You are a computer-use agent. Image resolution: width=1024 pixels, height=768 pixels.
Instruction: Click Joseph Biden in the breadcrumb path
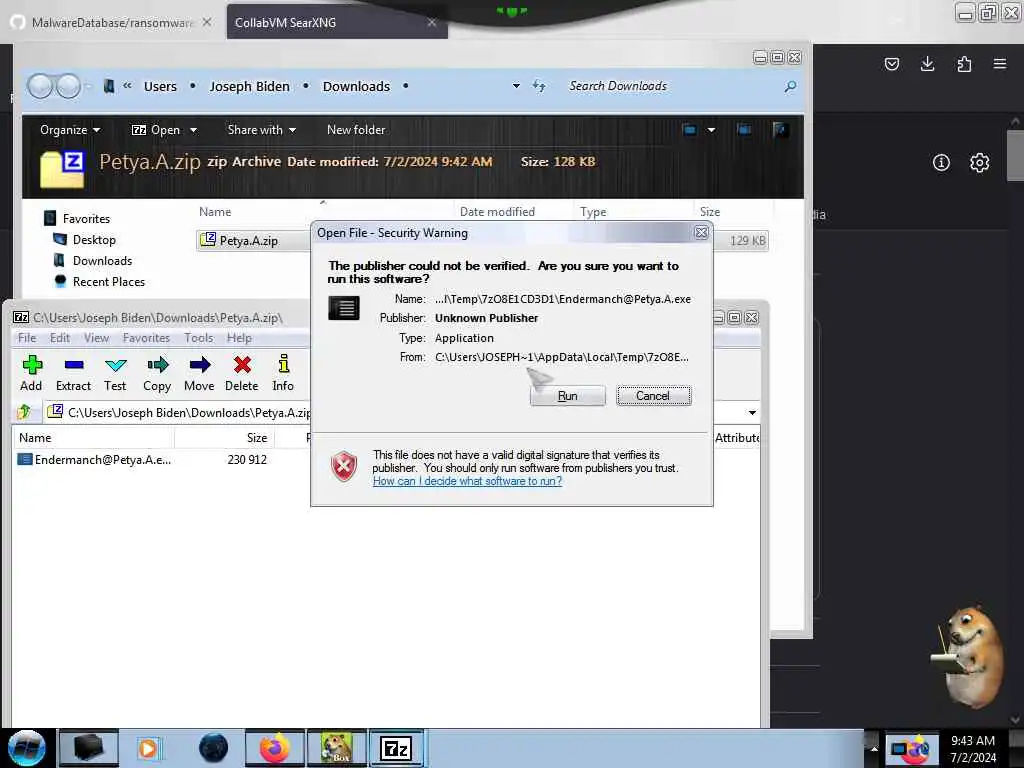point(249,86)
